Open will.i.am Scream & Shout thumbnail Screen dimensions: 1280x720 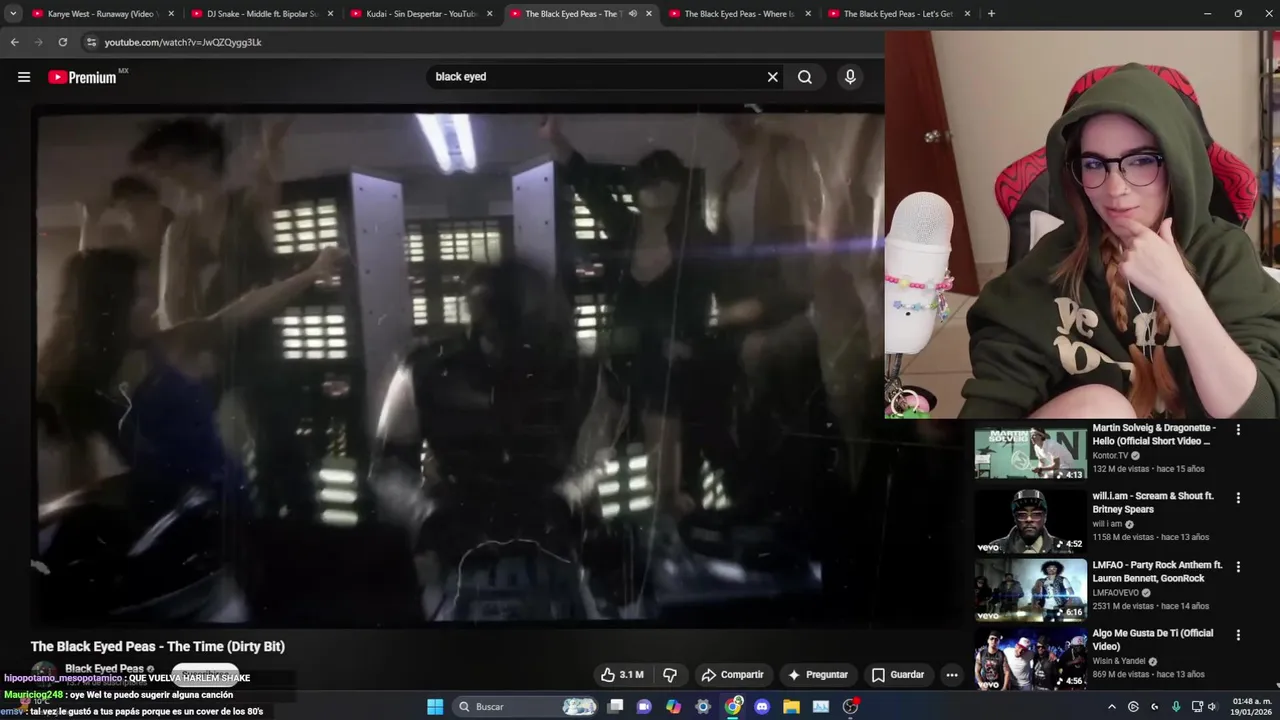coord(1030,521)
